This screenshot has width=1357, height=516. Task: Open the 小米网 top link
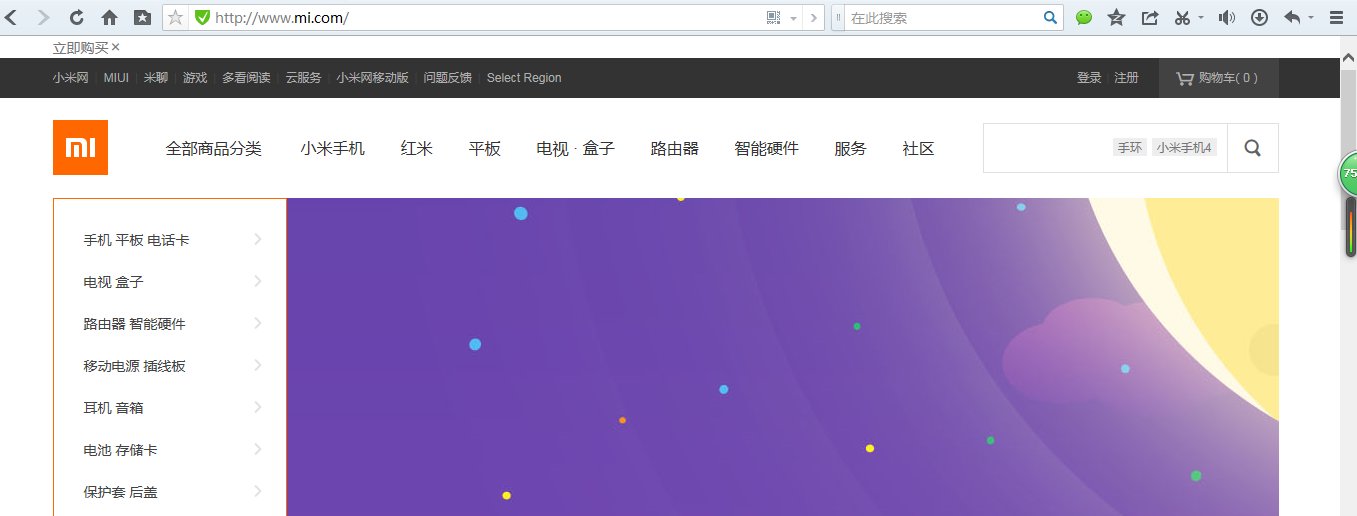(x=71, y=78)
